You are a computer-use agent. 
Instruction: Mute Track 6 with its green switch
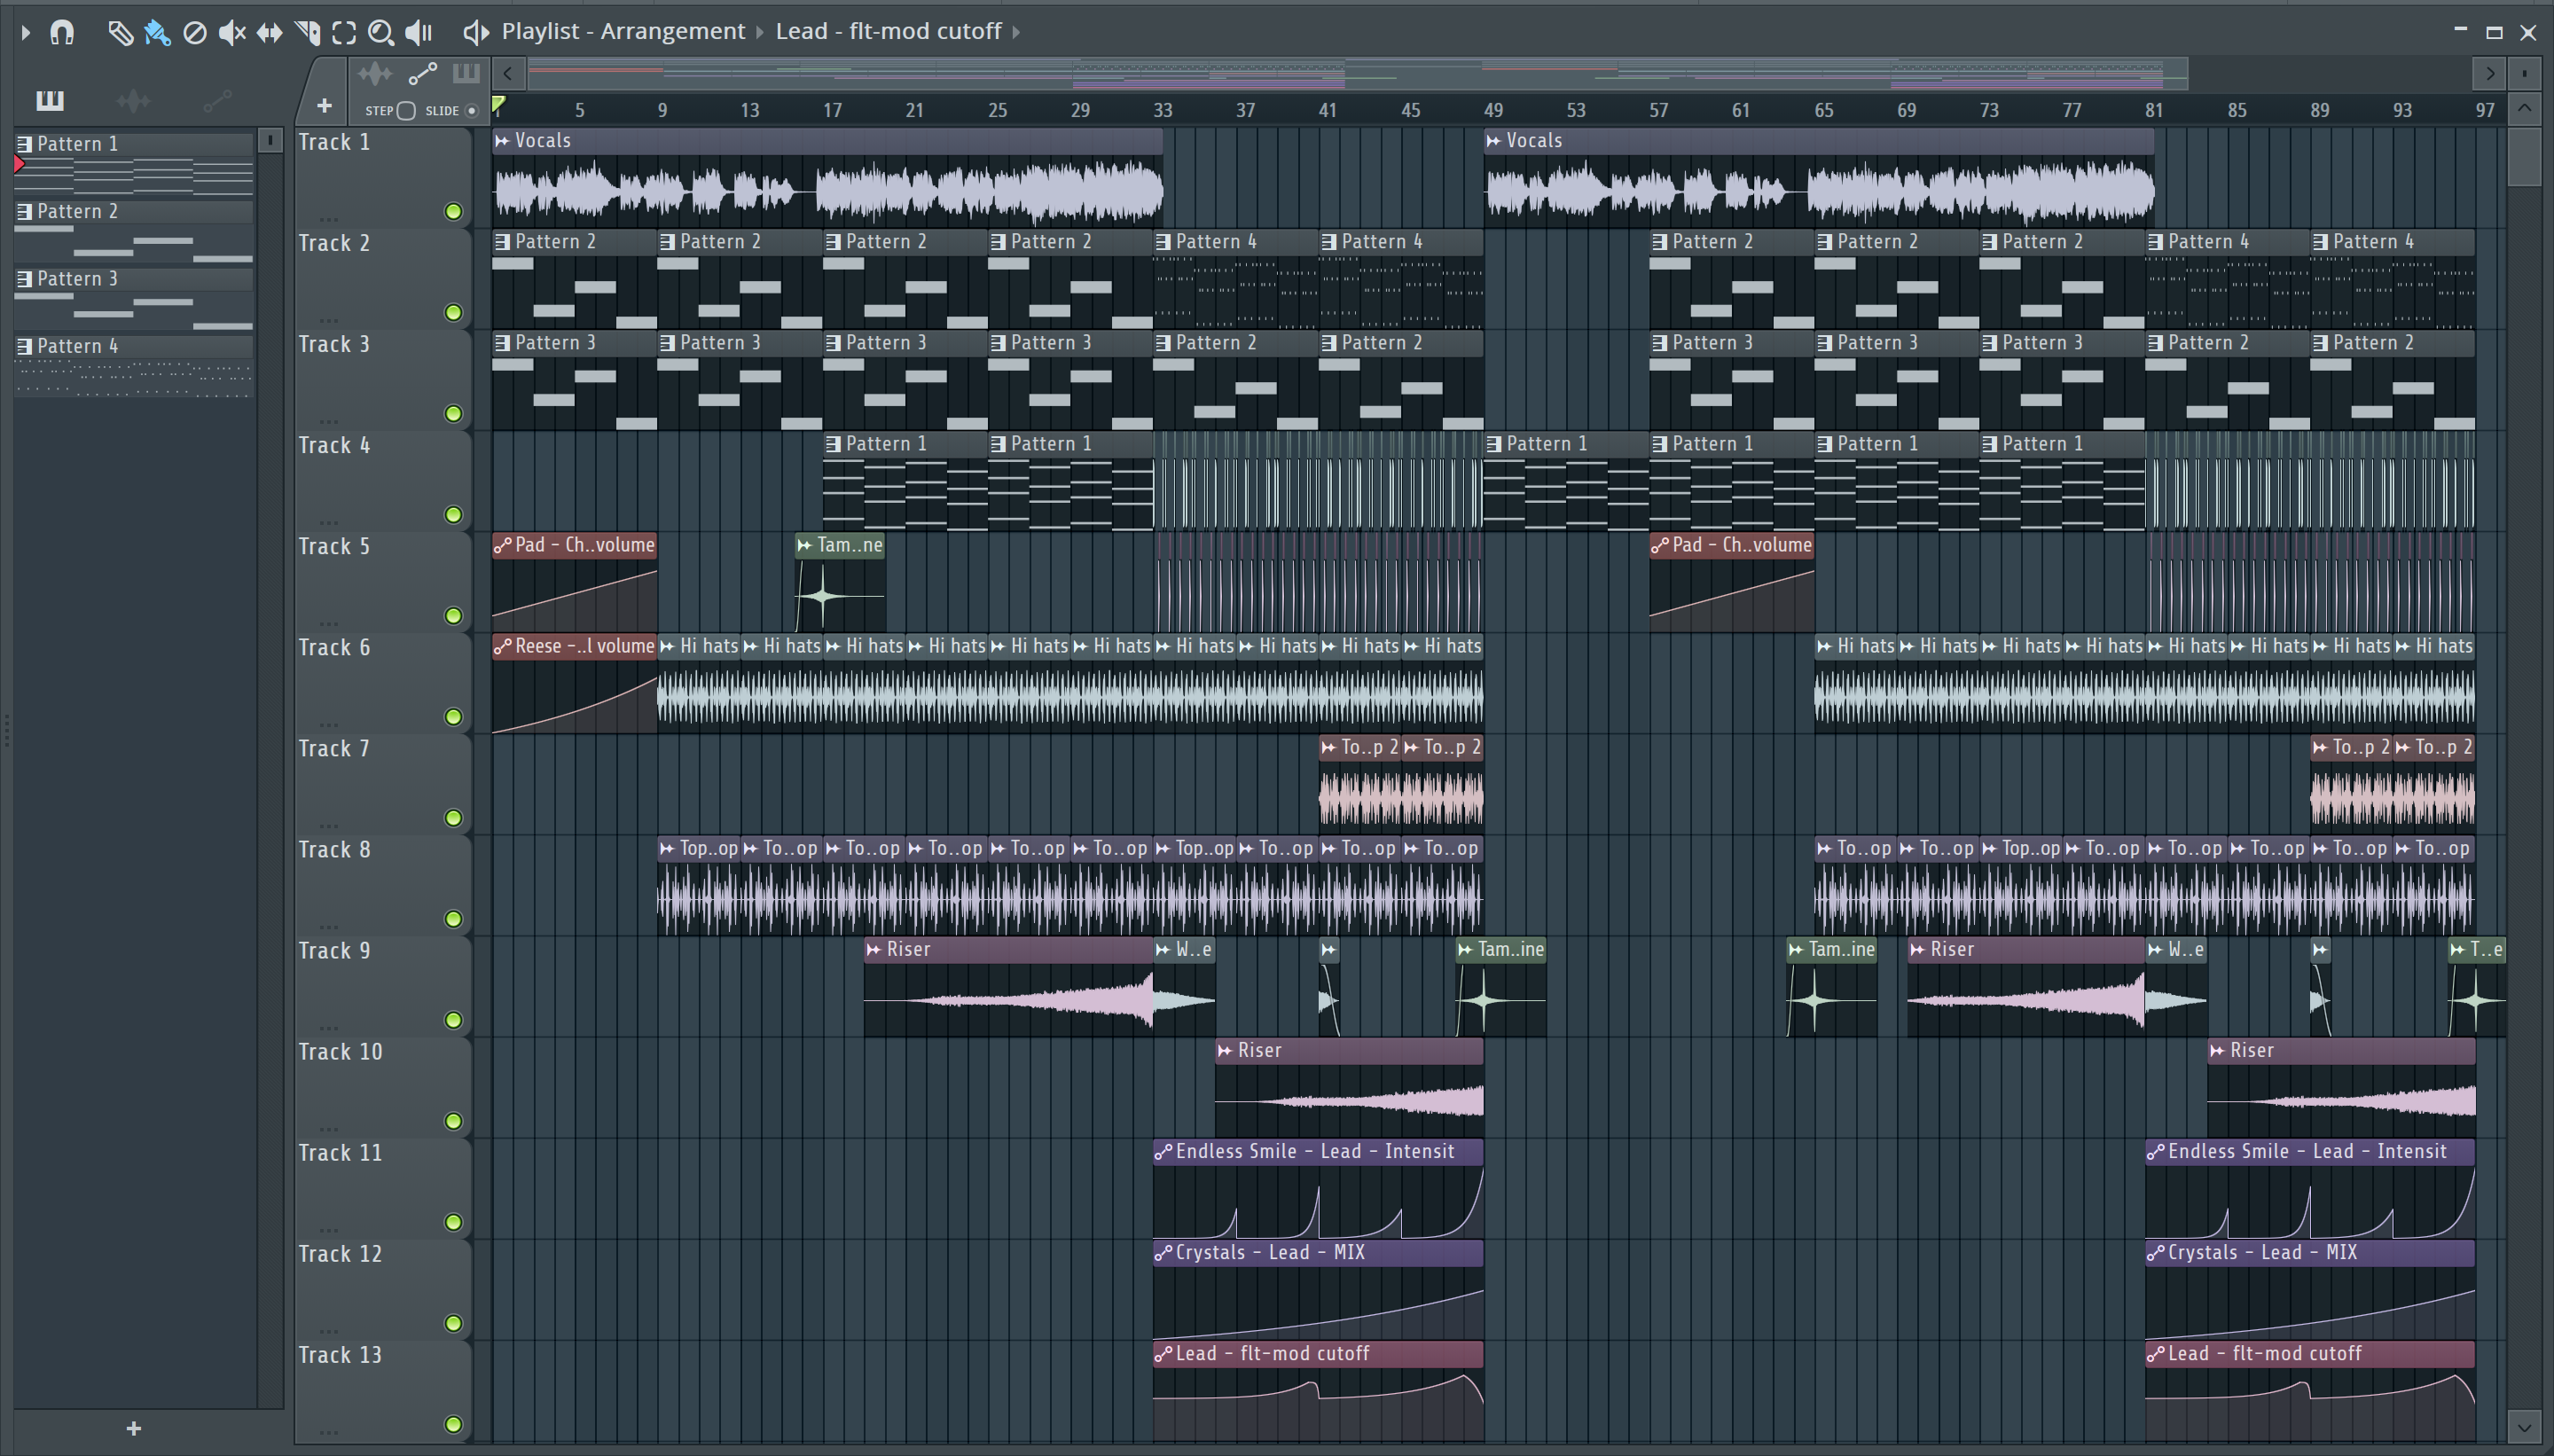click(453, 716)
